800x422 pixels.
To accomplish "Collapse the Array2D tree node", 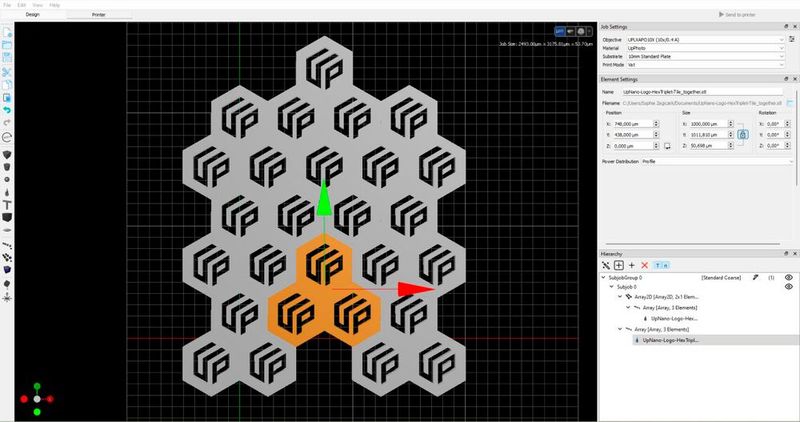I will [x=620, y=296].
